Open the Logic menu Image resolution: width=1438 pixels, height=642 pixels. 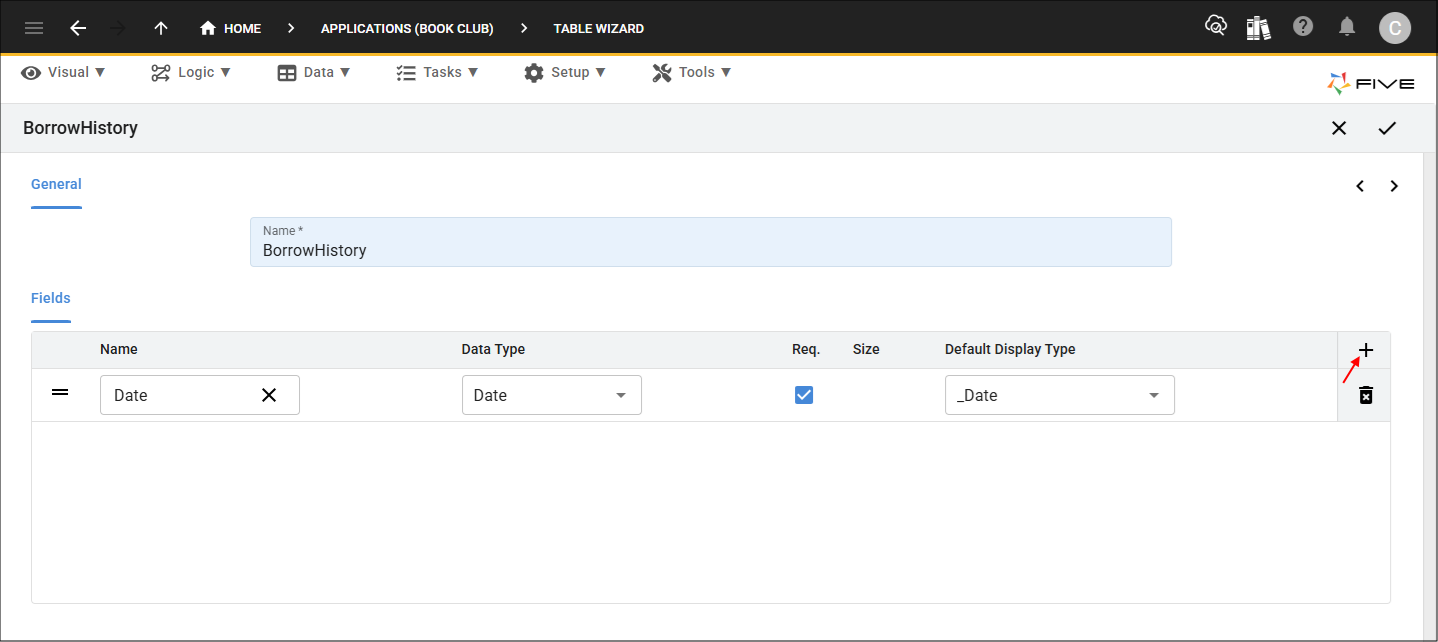191,72
